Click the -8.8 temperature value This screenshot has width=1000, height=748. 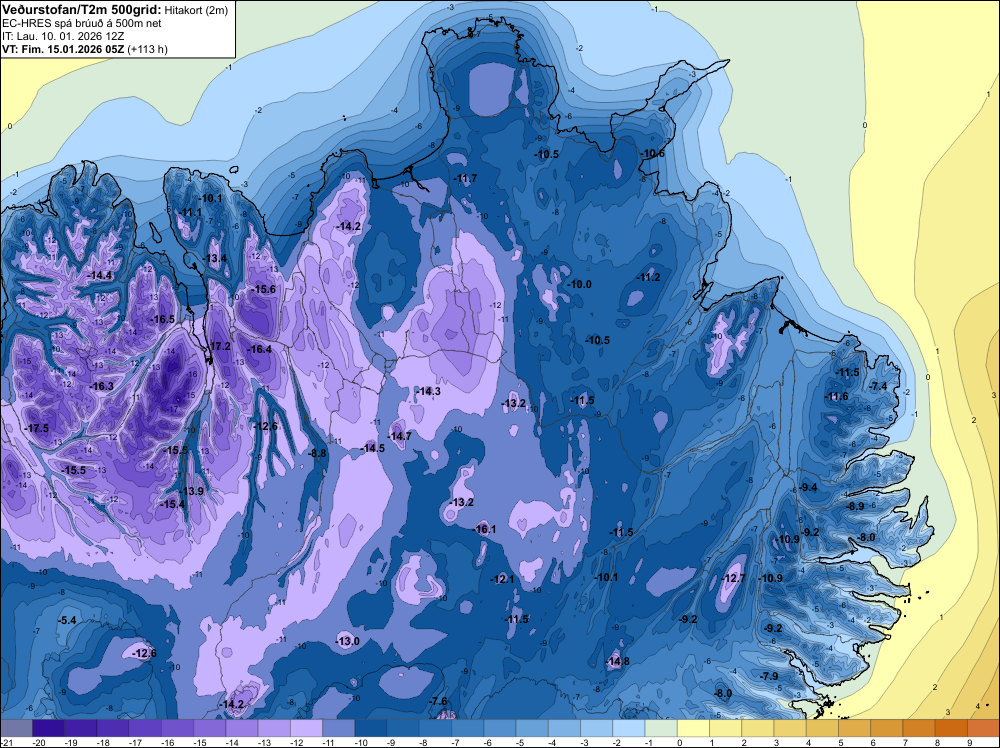pyautogui.click(x=318, y=453)
